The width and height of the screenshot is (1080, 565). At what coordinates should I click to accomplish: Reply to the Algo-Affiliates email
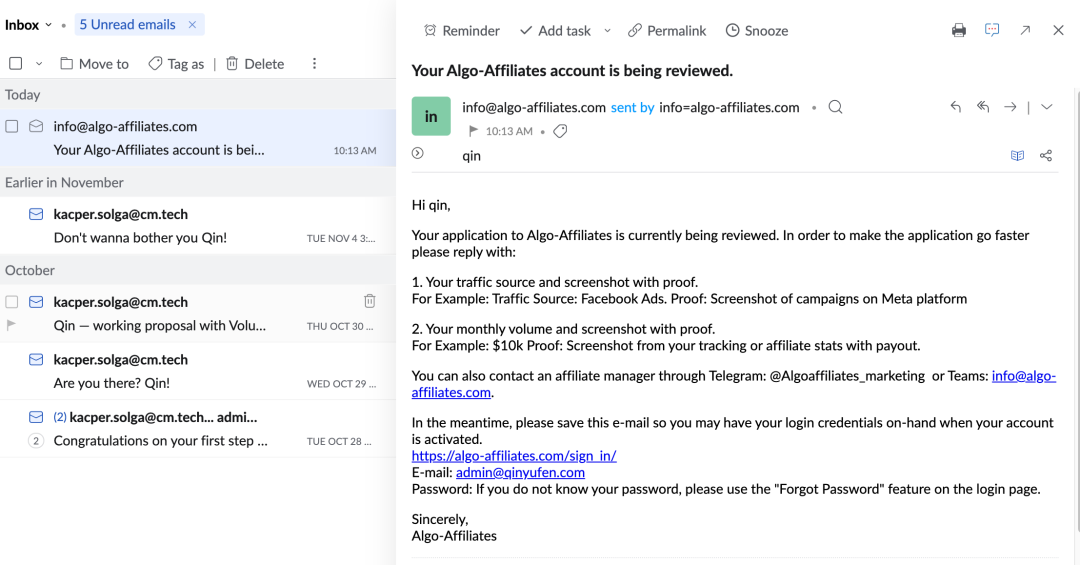pos(955,107)
